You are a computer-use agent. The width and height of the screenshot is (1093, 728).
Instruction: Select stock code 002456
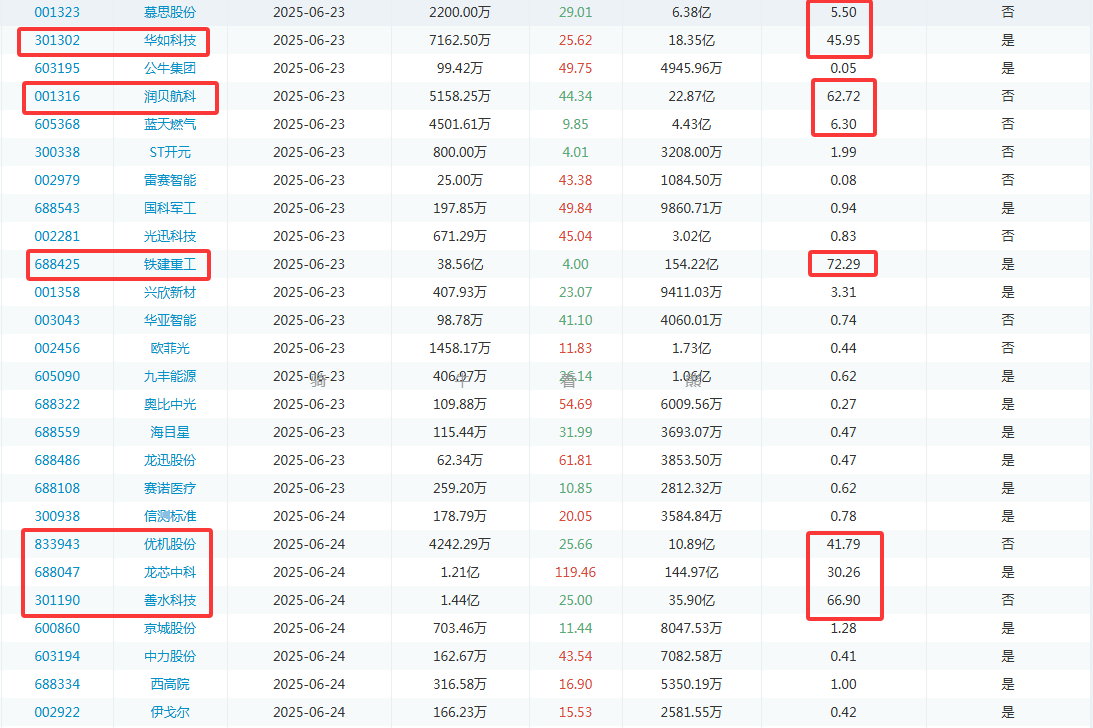point(57,348)
